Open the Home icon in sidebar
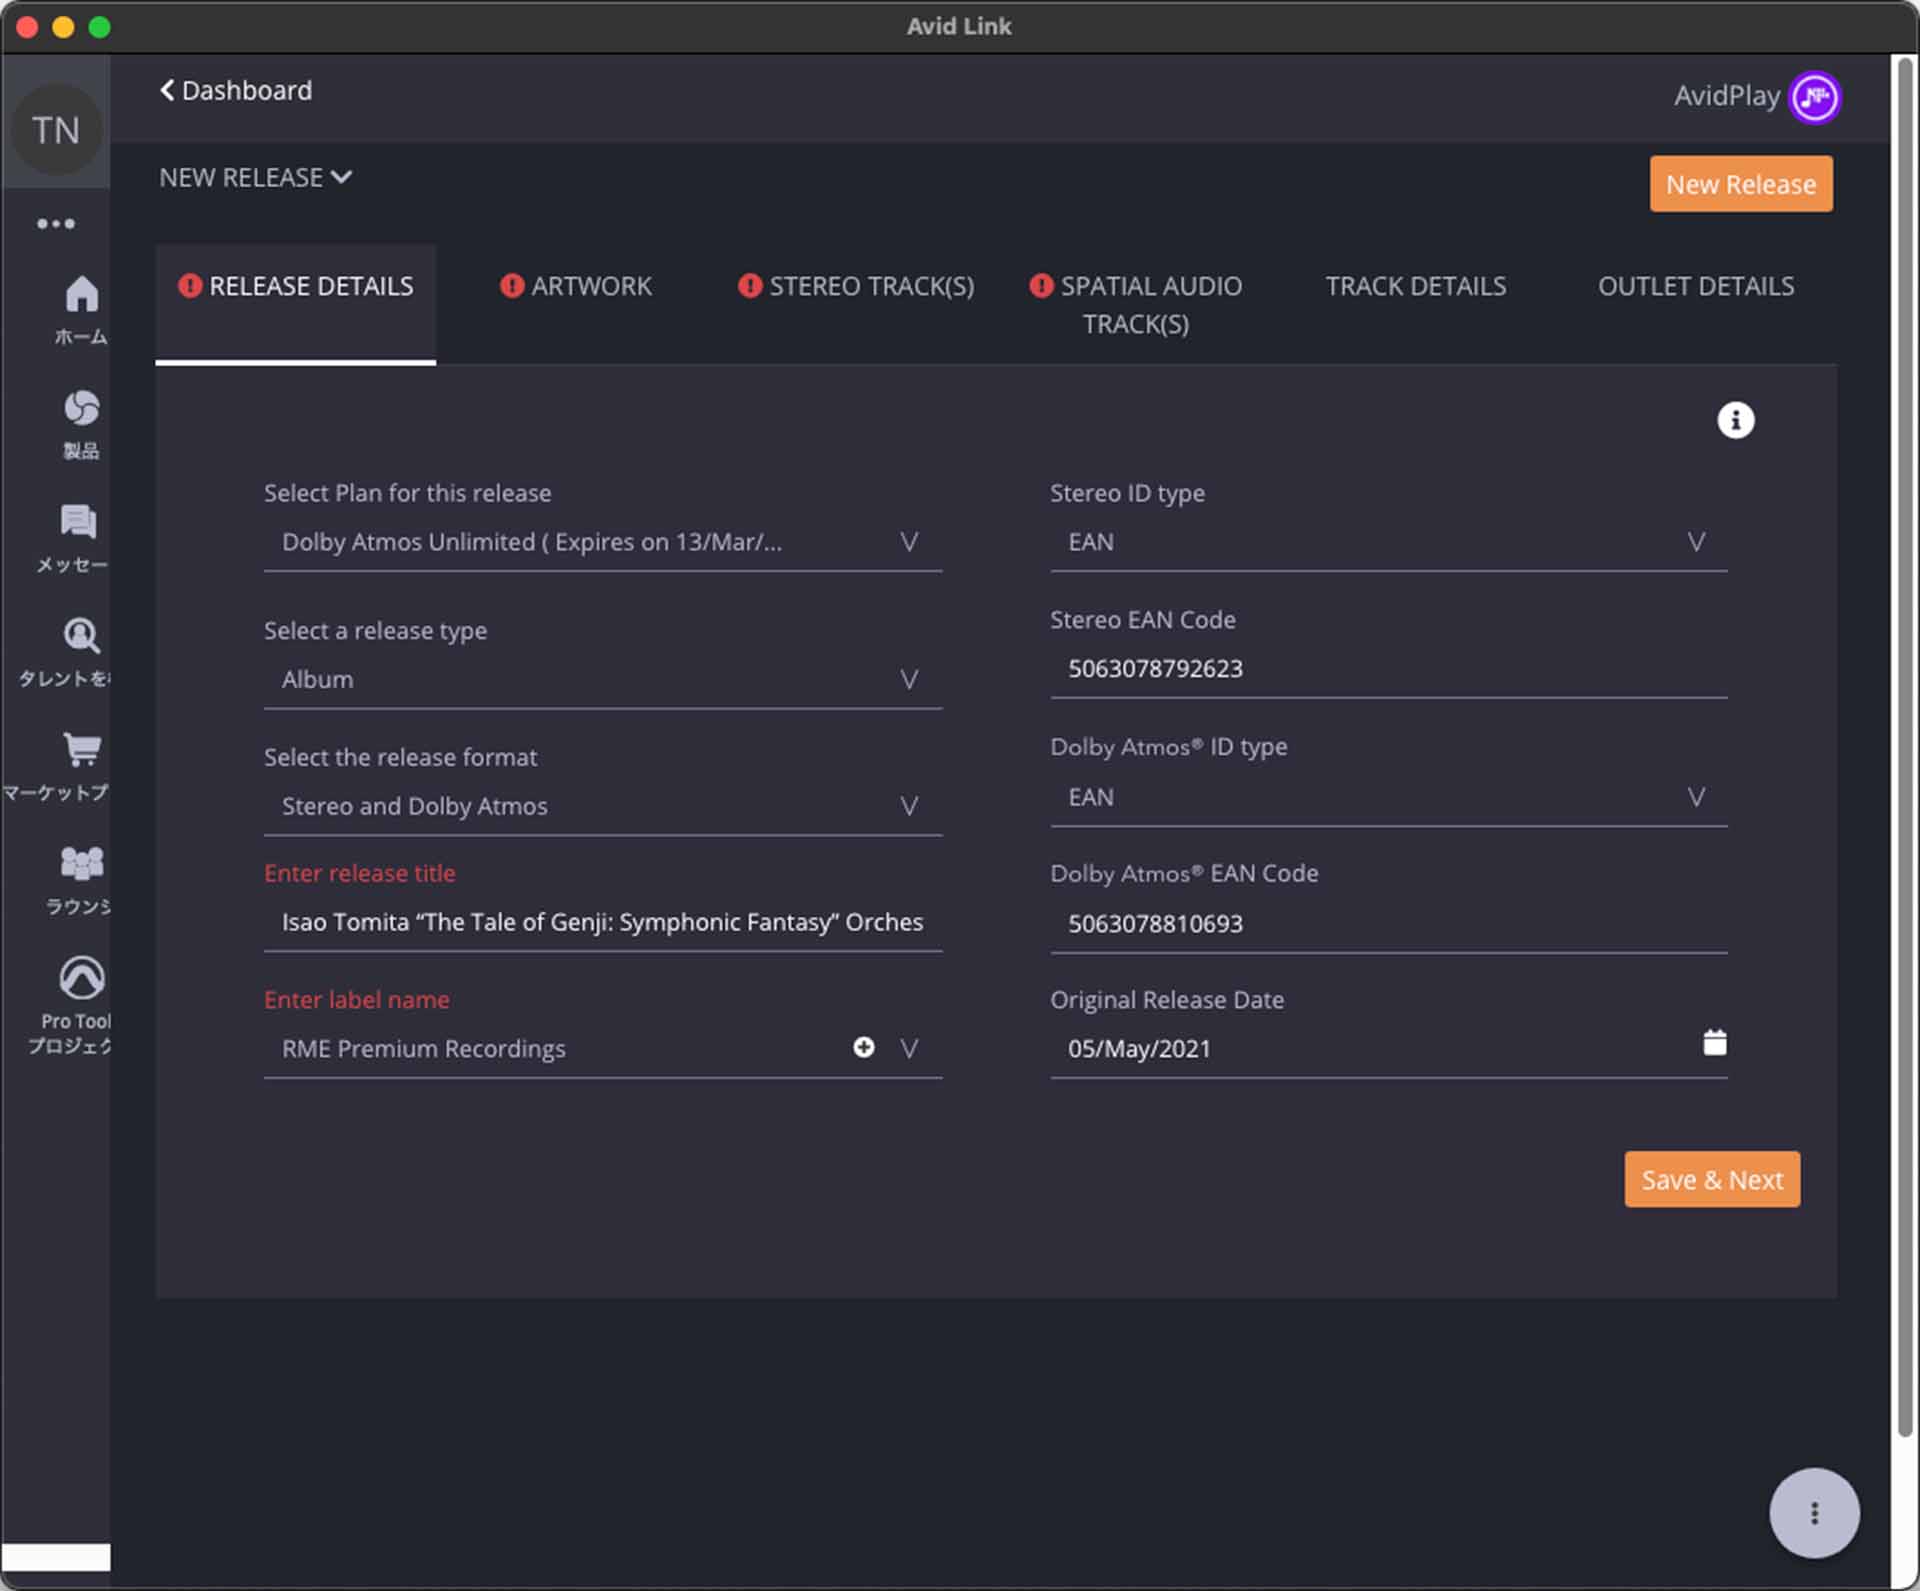Image resolution: width=1920 pixels, height=1591 pixels. (81, 295)
